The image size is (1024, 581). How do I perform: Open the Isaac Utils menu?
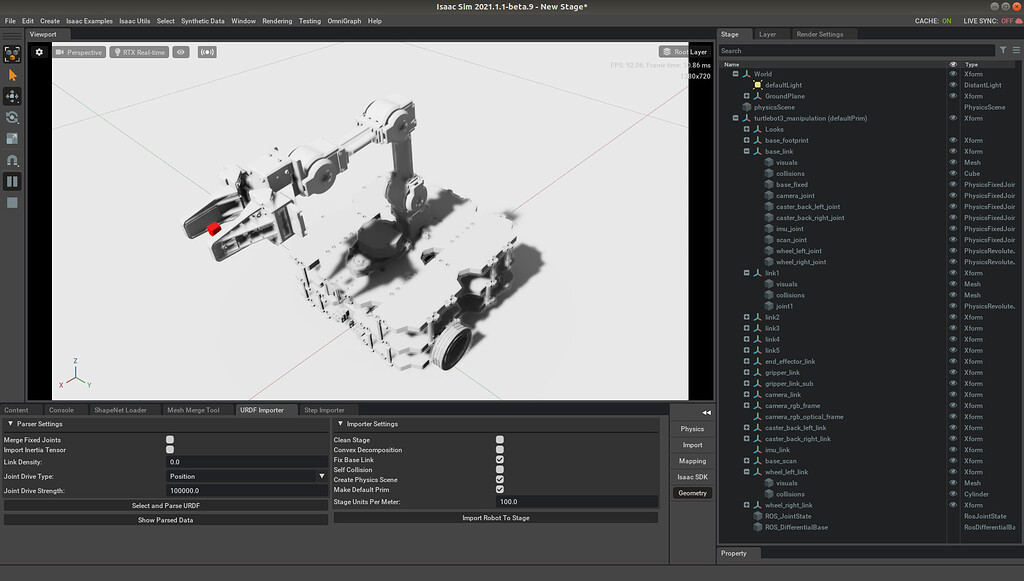133,19
